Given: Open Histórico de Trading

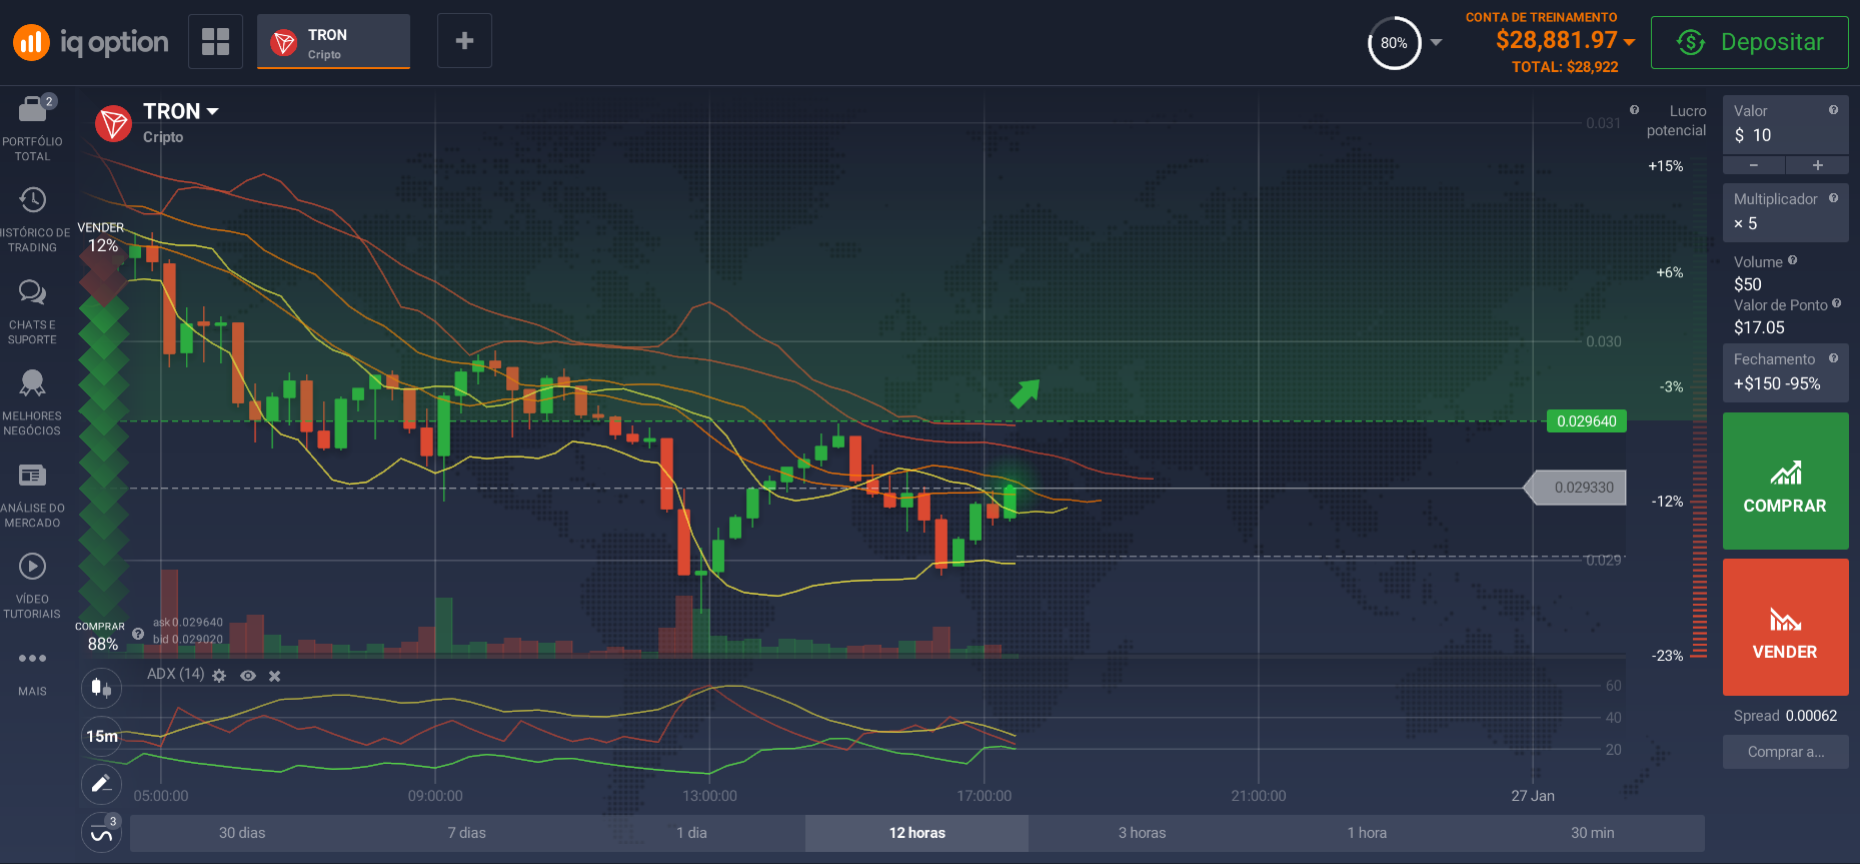Looking at the screenshot, I should click(x=33, y=219).
